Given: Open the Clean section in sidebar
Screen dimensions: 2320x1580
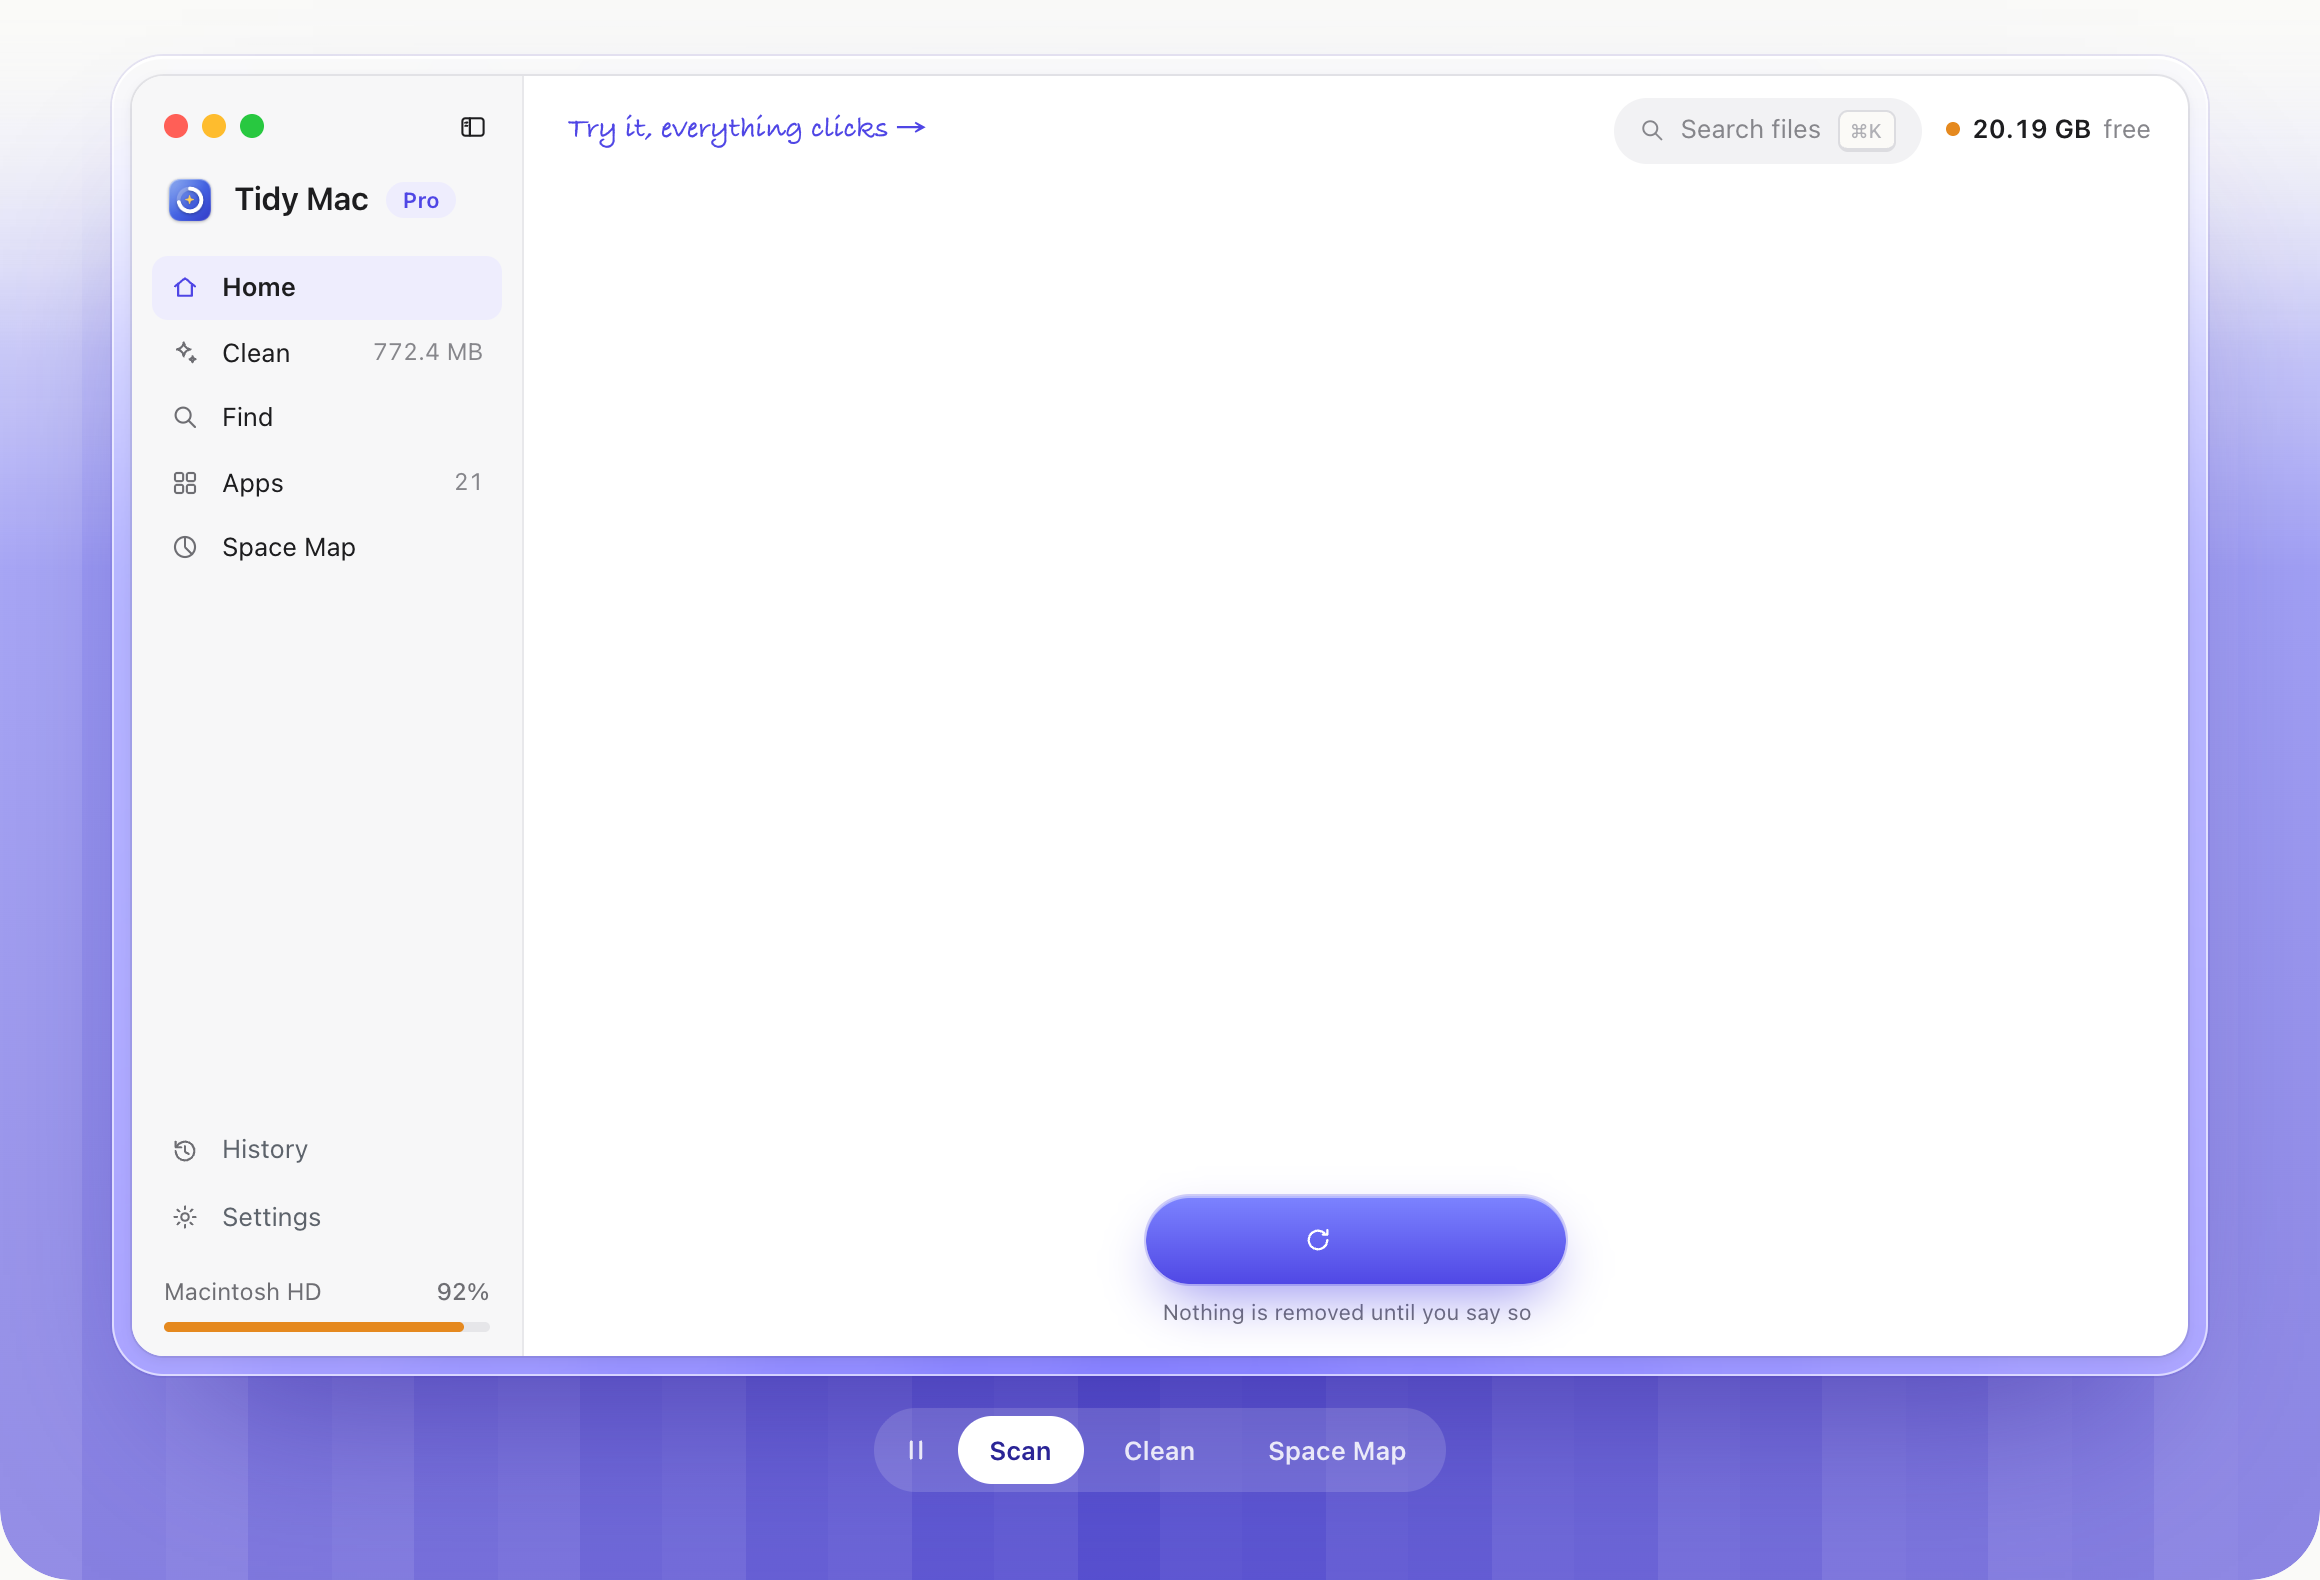Looking at the screenshot, I should [x=327, y=353].
